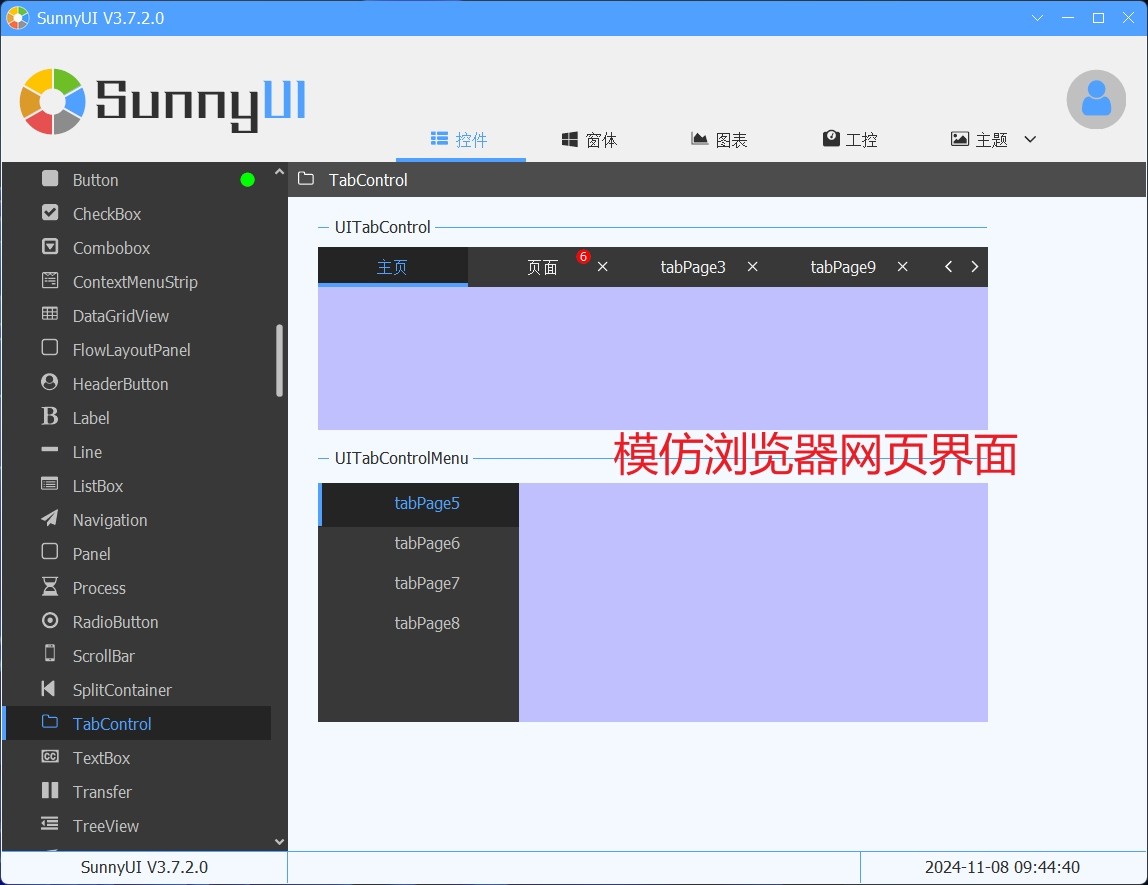Select the Process hourglass icon
This screenshot has width=1148, height=885.
50,587
